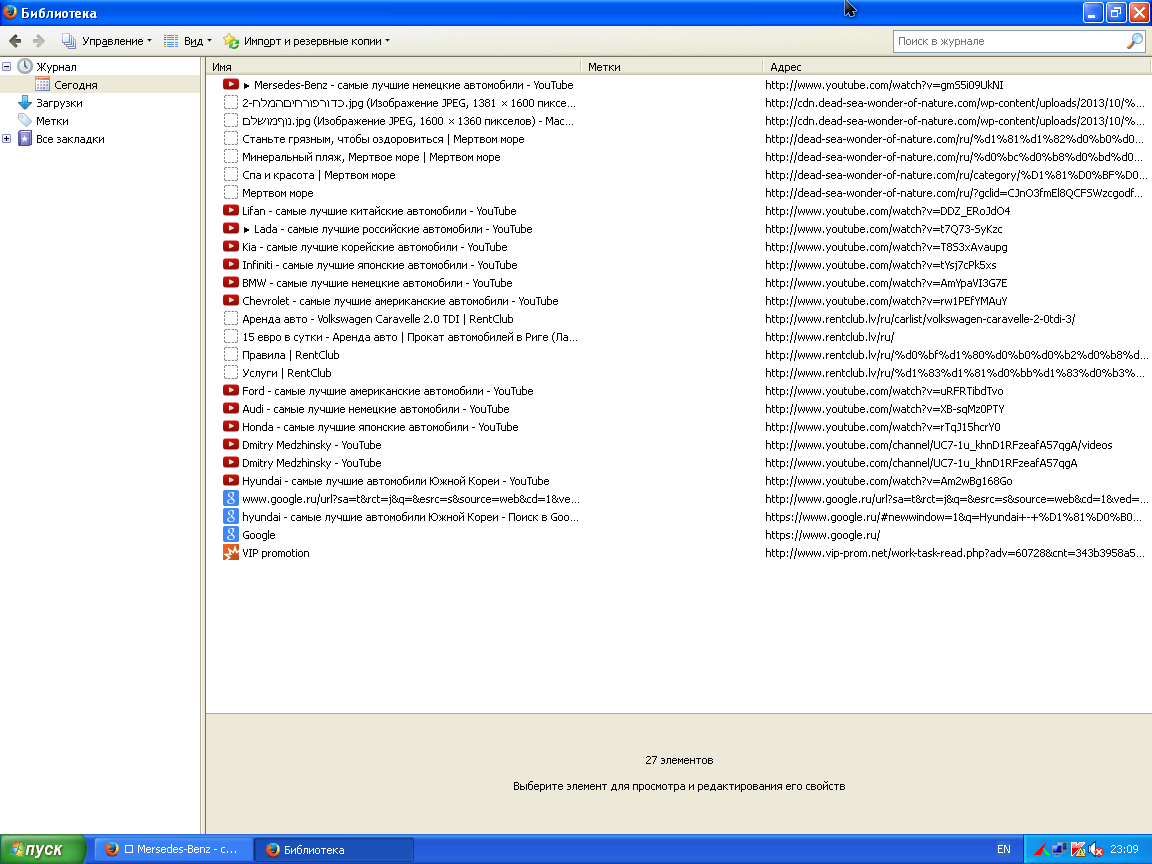Select 'Аренда авто - Volkswagen Caravelle' entry
This screenshot has height=864, width=1152.
coord(378,319)
